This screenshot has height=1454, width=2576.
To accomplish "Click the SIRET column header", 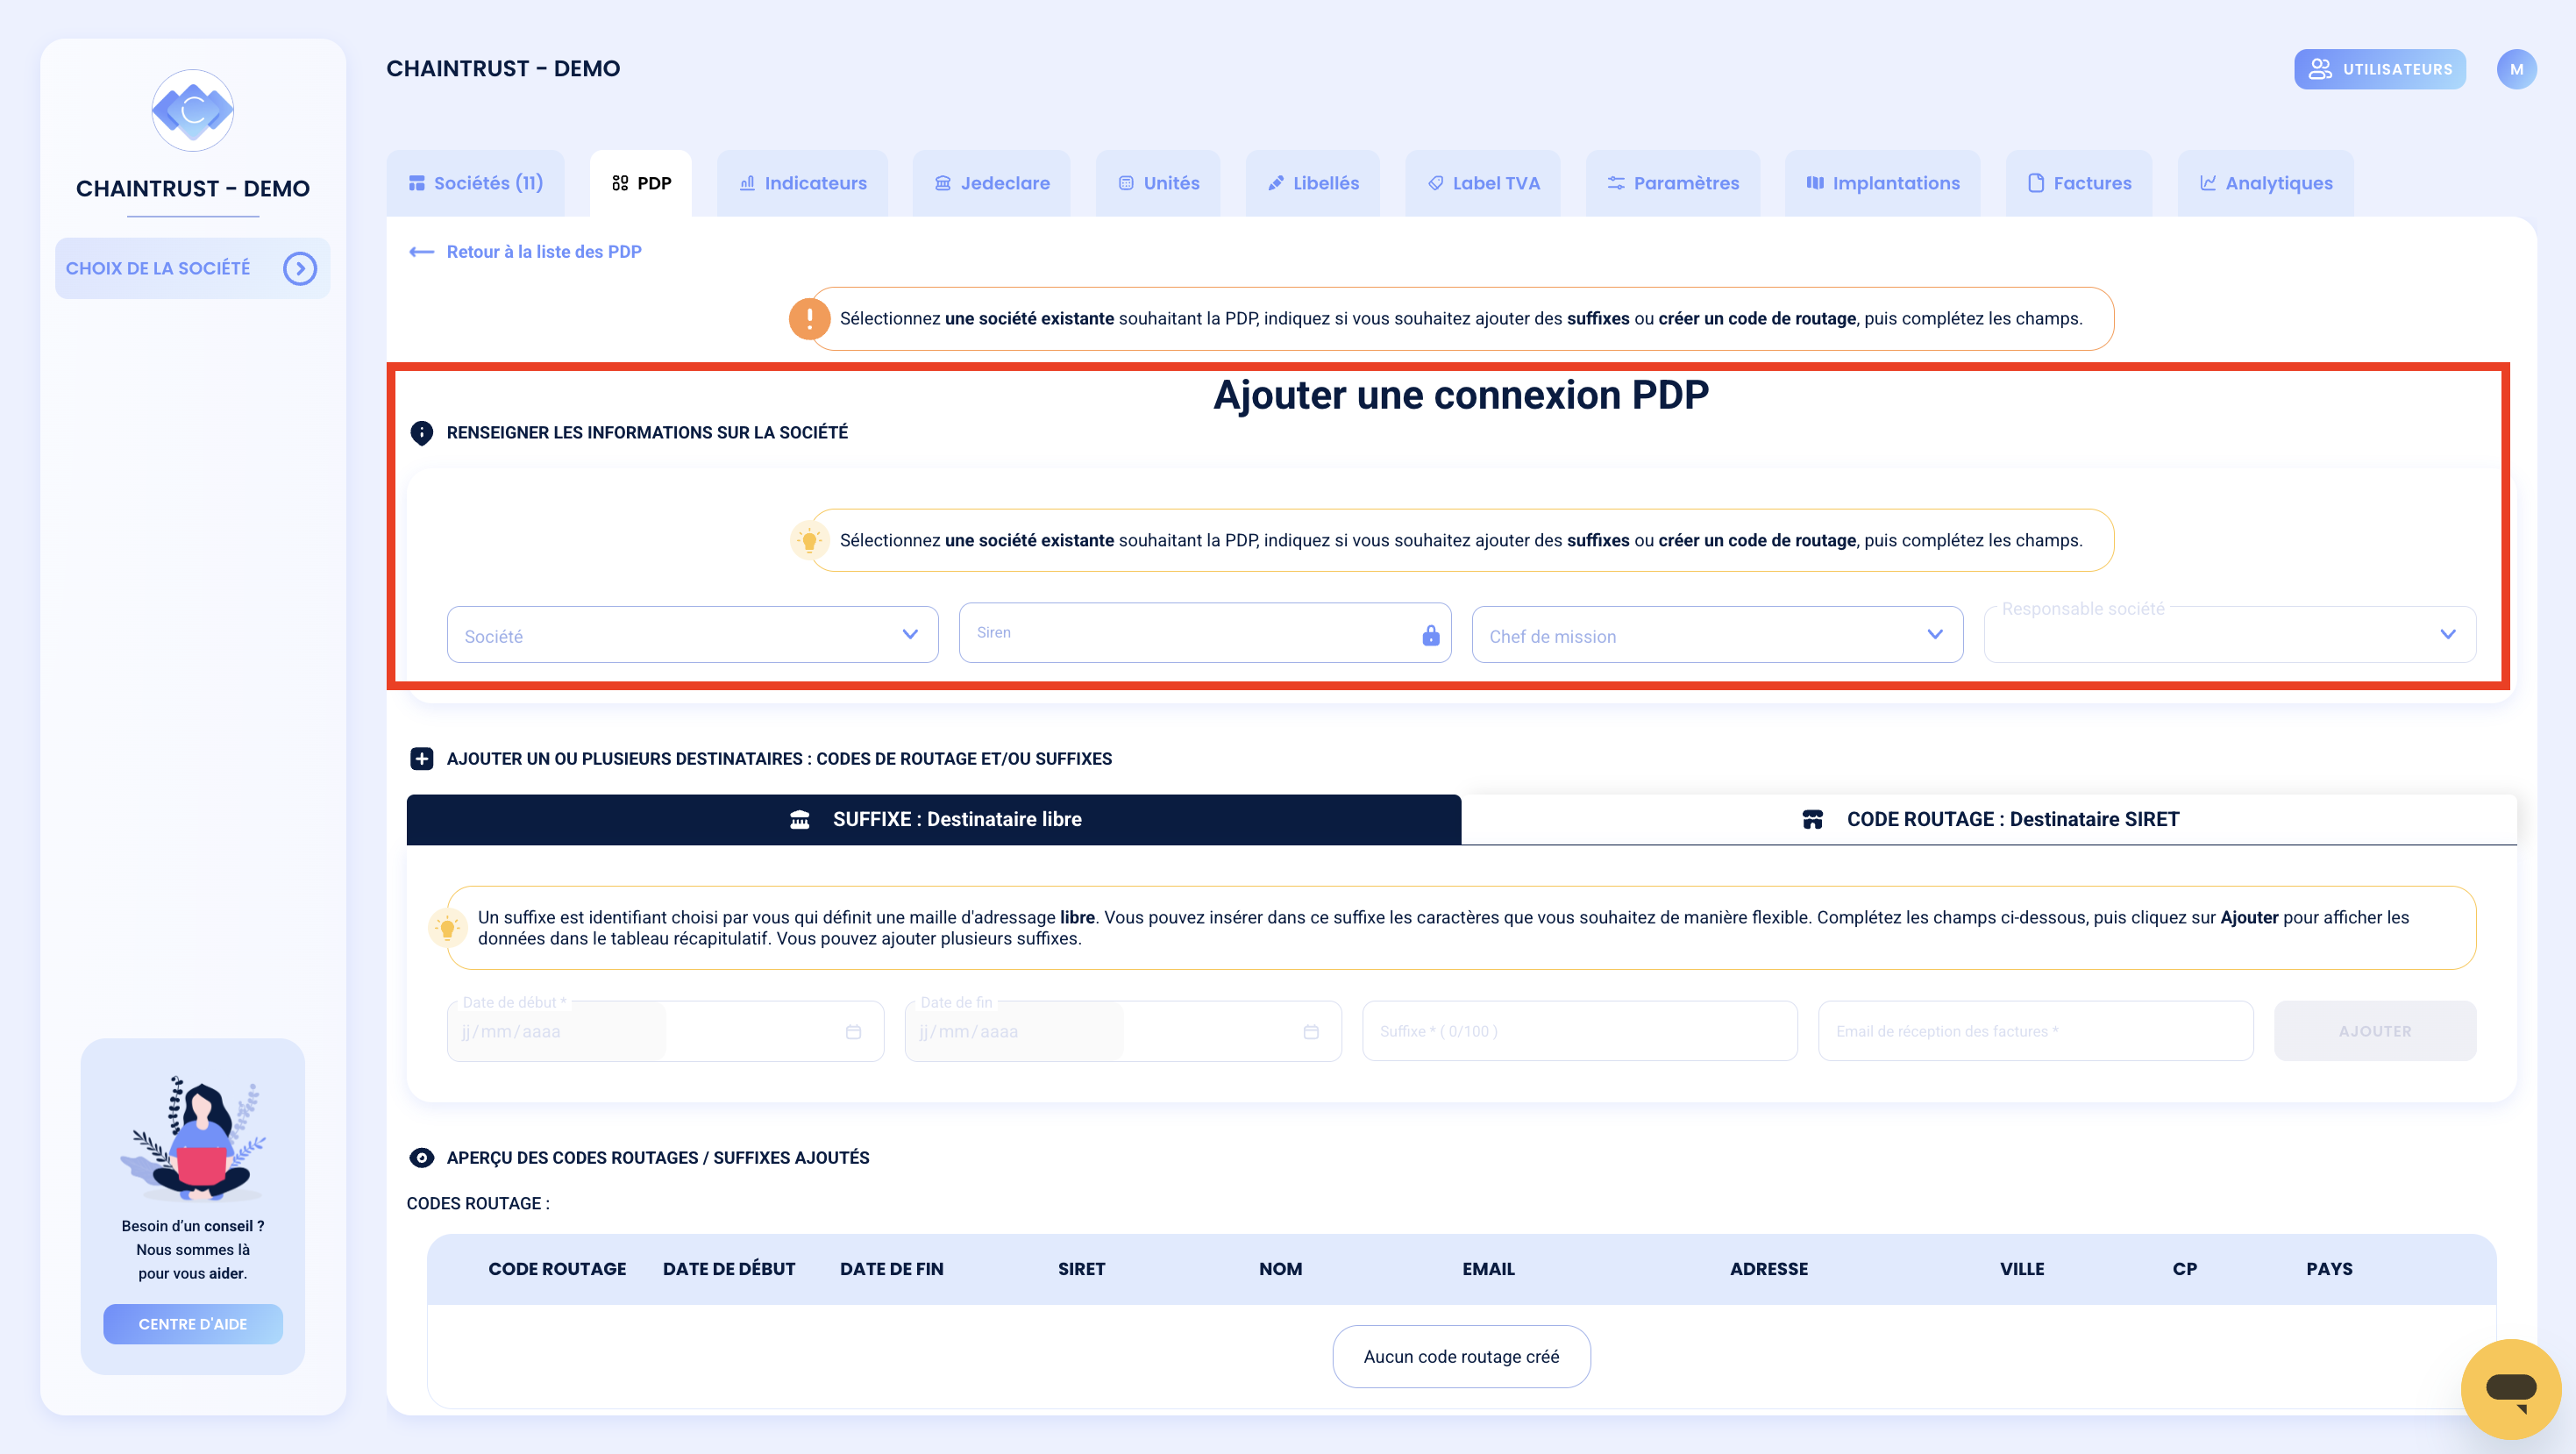I will tap(1082, 1269).
